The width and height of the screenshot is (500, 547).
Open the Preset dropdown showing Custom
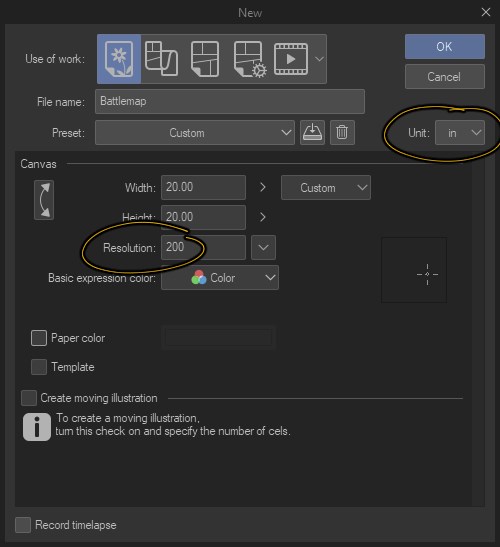(x=195, y=133)
